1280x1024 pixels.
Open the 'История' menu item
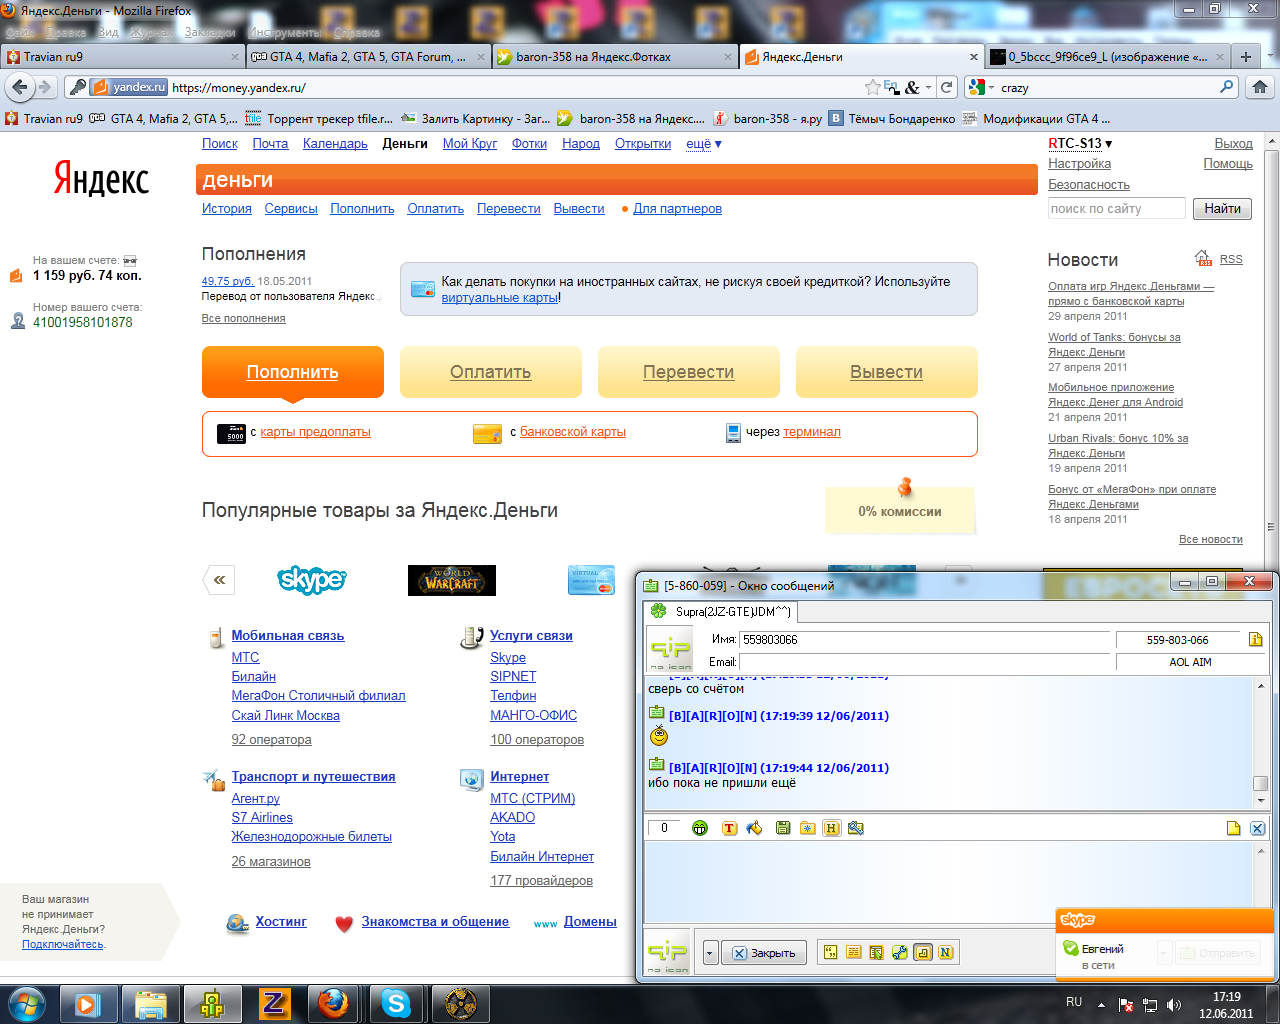coord(227,209)
